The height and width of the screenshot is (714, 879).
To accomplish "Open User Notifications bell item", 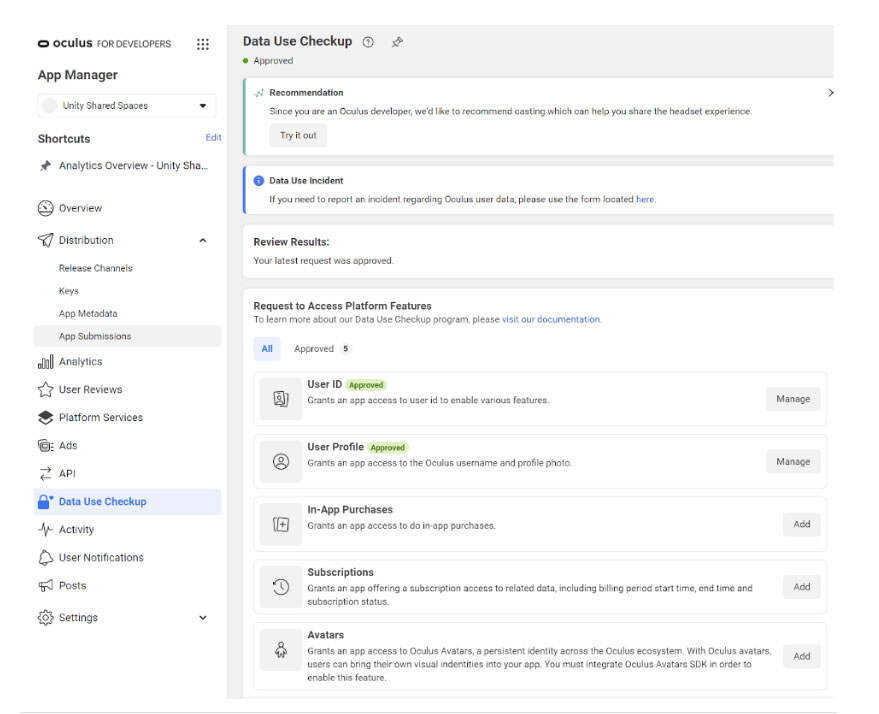I will click(100, 558).
